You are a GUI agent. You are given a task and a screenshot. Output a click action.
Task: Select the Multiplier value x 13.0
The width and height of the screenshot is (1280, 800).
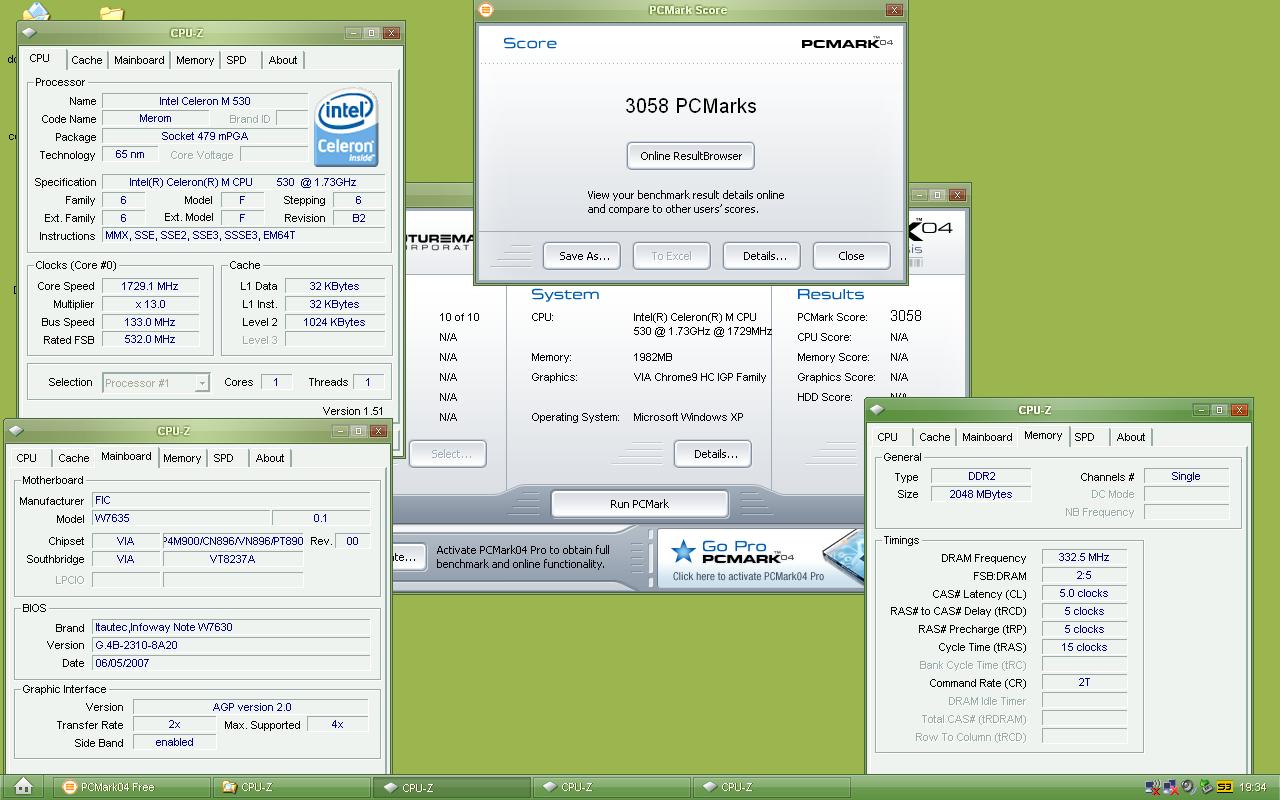(149, 304)
